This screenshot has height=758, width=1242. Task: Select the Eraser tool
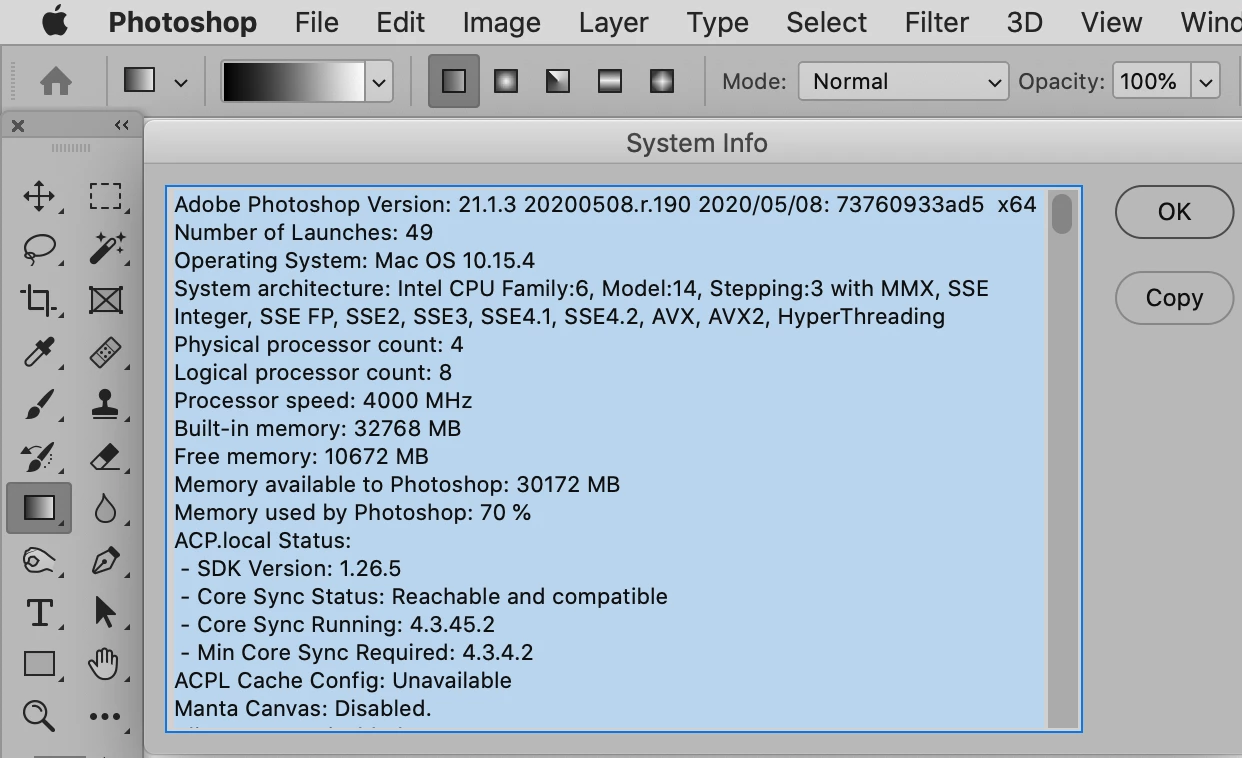(x=105, y=457)
